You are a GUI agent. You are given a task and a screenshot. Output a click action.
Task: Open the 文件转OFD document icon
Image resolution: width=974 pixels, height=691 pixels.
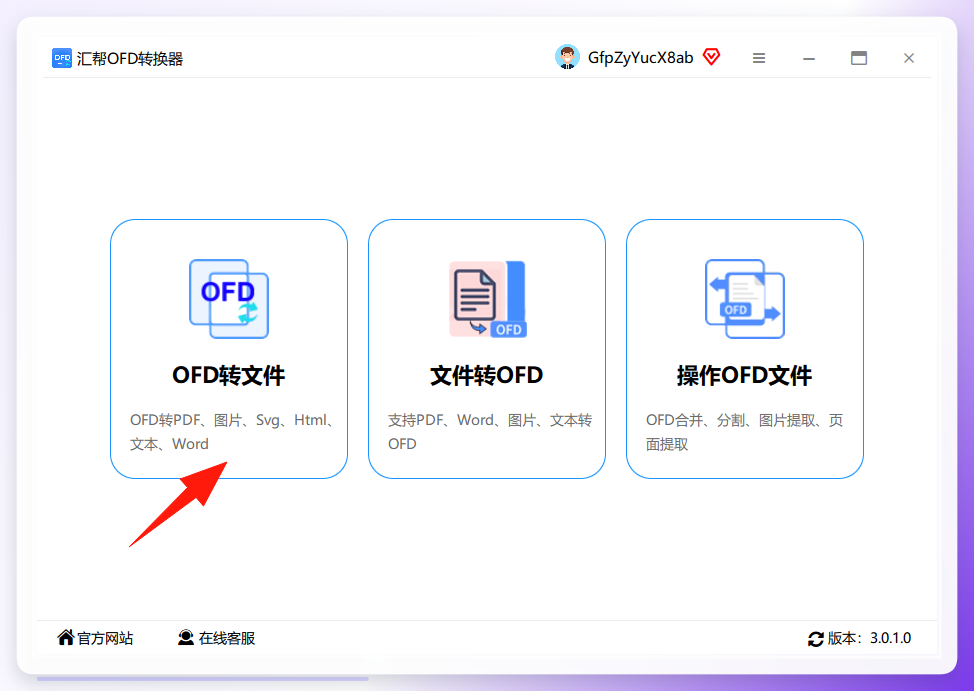pyautogui.click(x=488, y=299)
